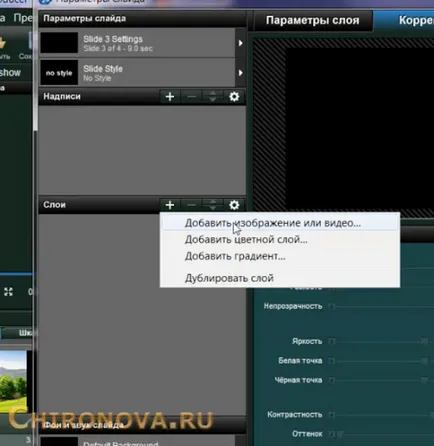This screenshot has height=446, width=434.
Task: Open Слои gear settings icon
Action: [234, 205]
